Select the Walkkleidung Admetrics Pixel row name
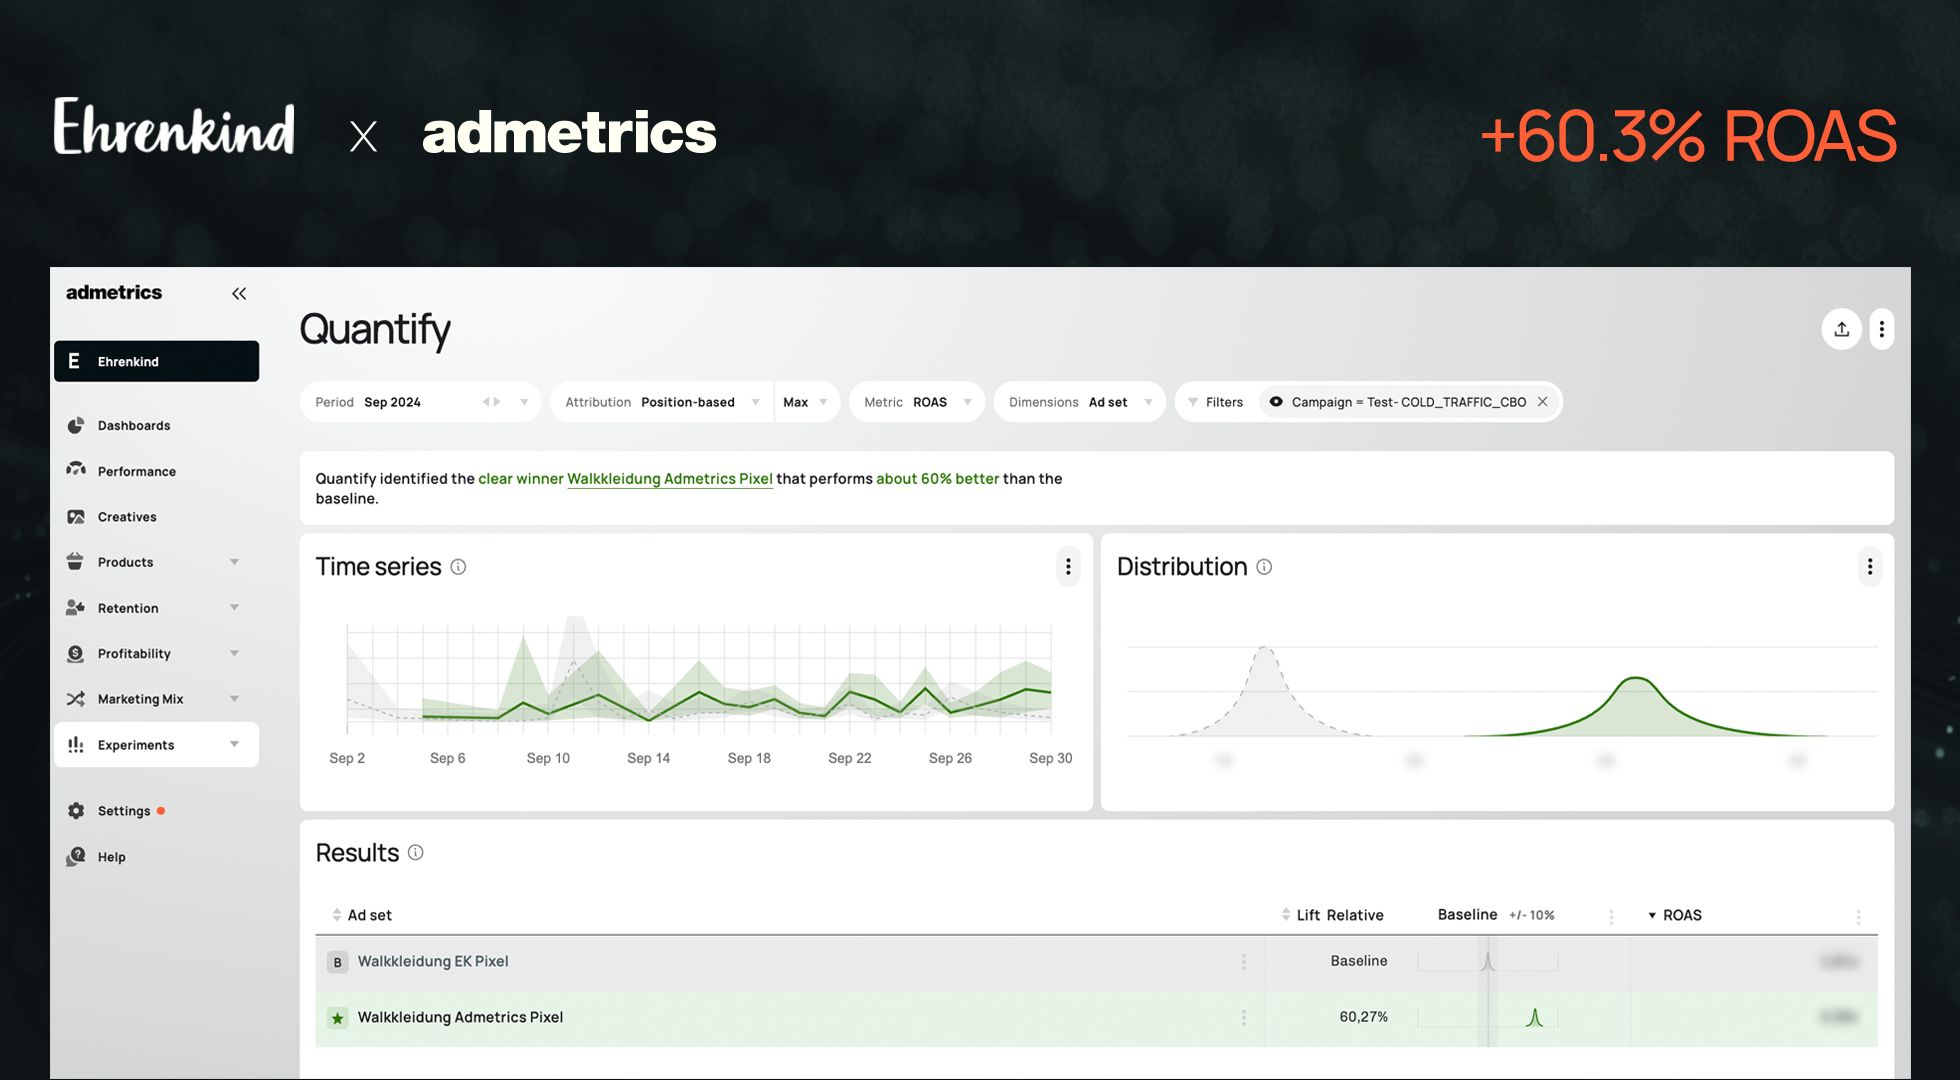Image resolution: width=1960 pixels, height=1080 pixels. (460, 1017)
